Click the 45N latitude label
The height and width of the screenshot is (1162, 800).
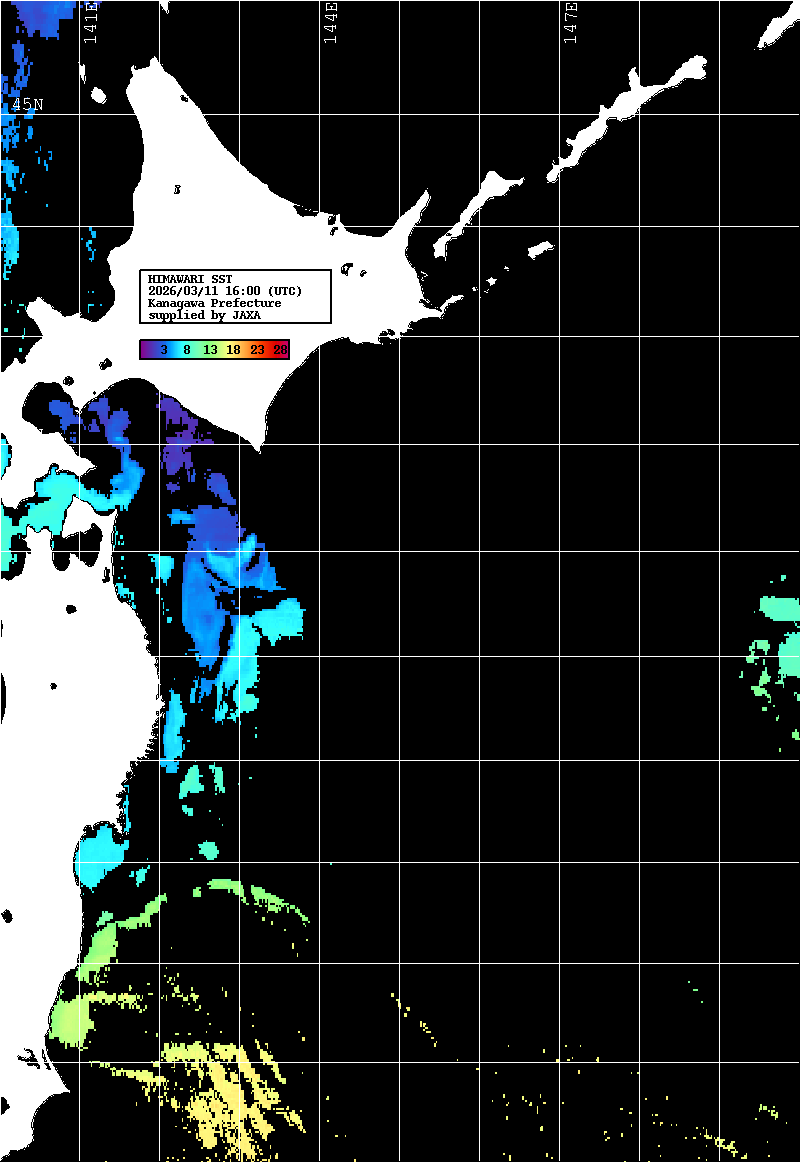27,104
